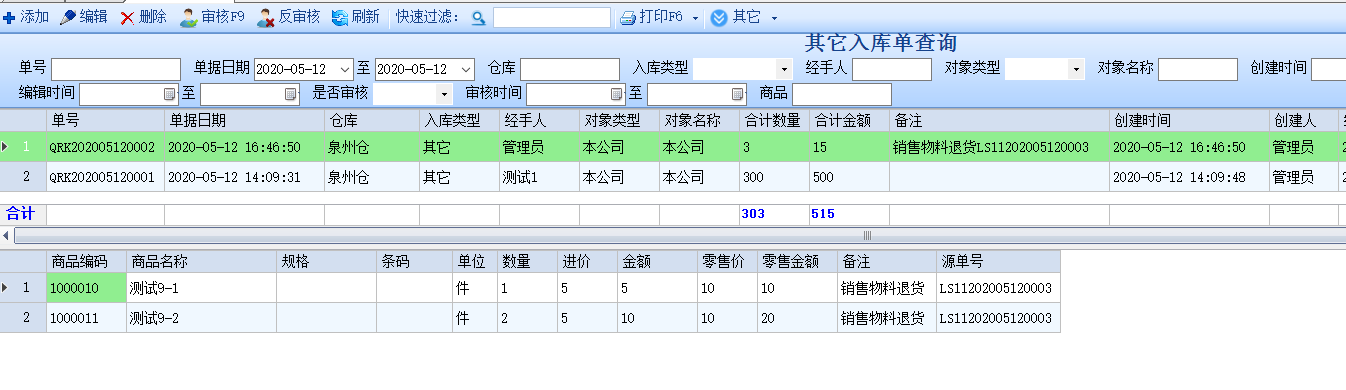The width and height of the screenshot is (1346, 390).
Task: Click the 添加 plus icon
Action: point(9,17)
